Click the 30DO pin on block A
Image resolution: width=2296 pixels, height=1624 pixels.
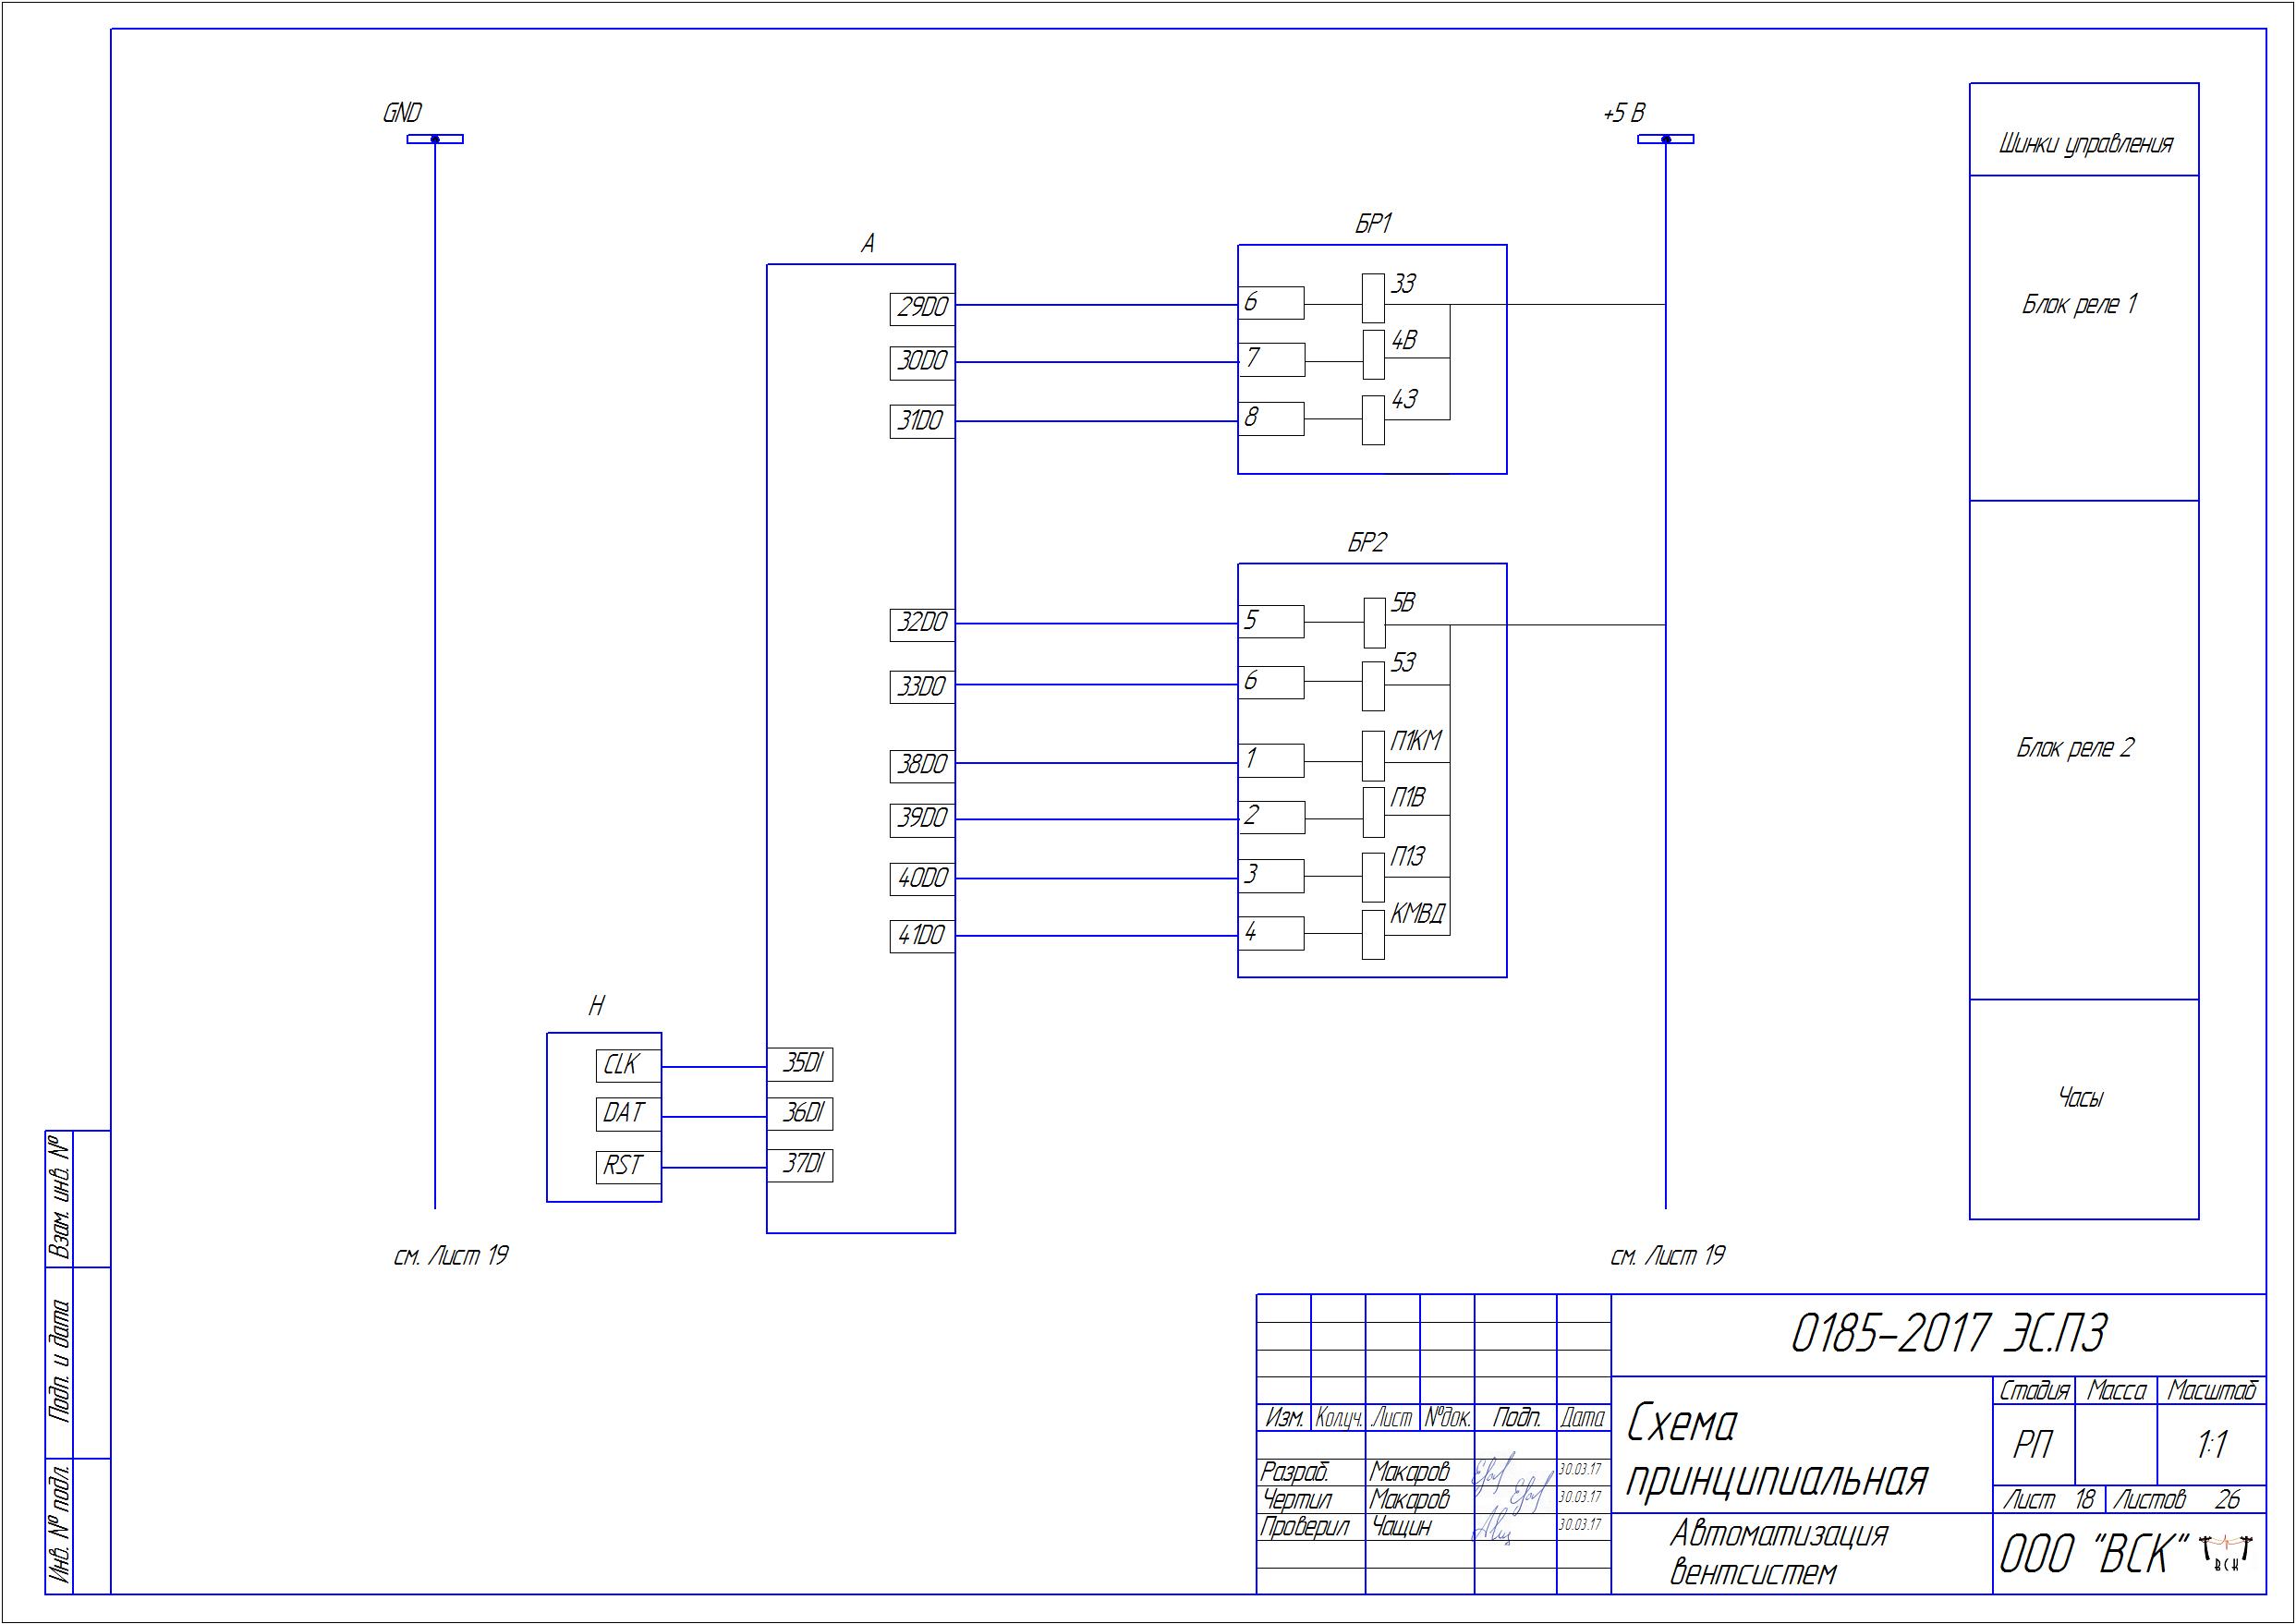(x=922, y=363)
